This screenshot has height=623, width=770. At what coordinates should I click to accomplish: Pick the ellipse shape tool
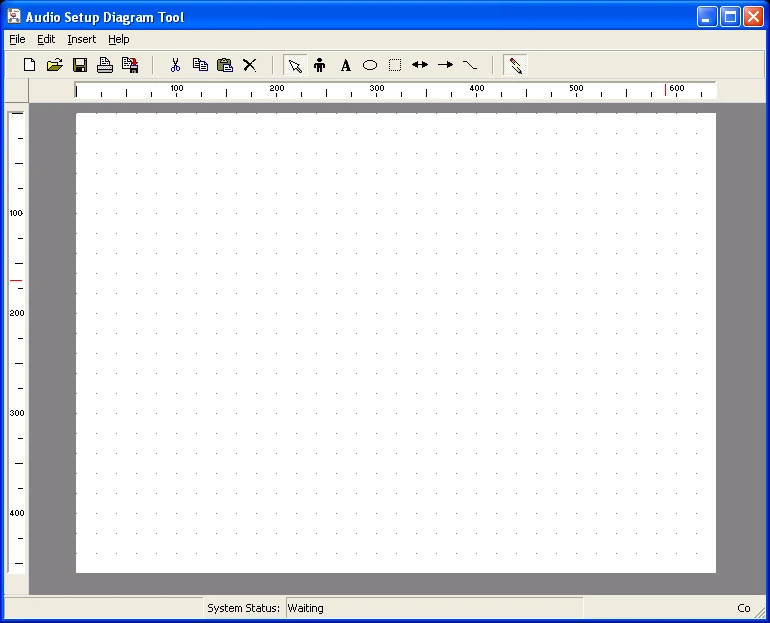click(x=370, y=65)
